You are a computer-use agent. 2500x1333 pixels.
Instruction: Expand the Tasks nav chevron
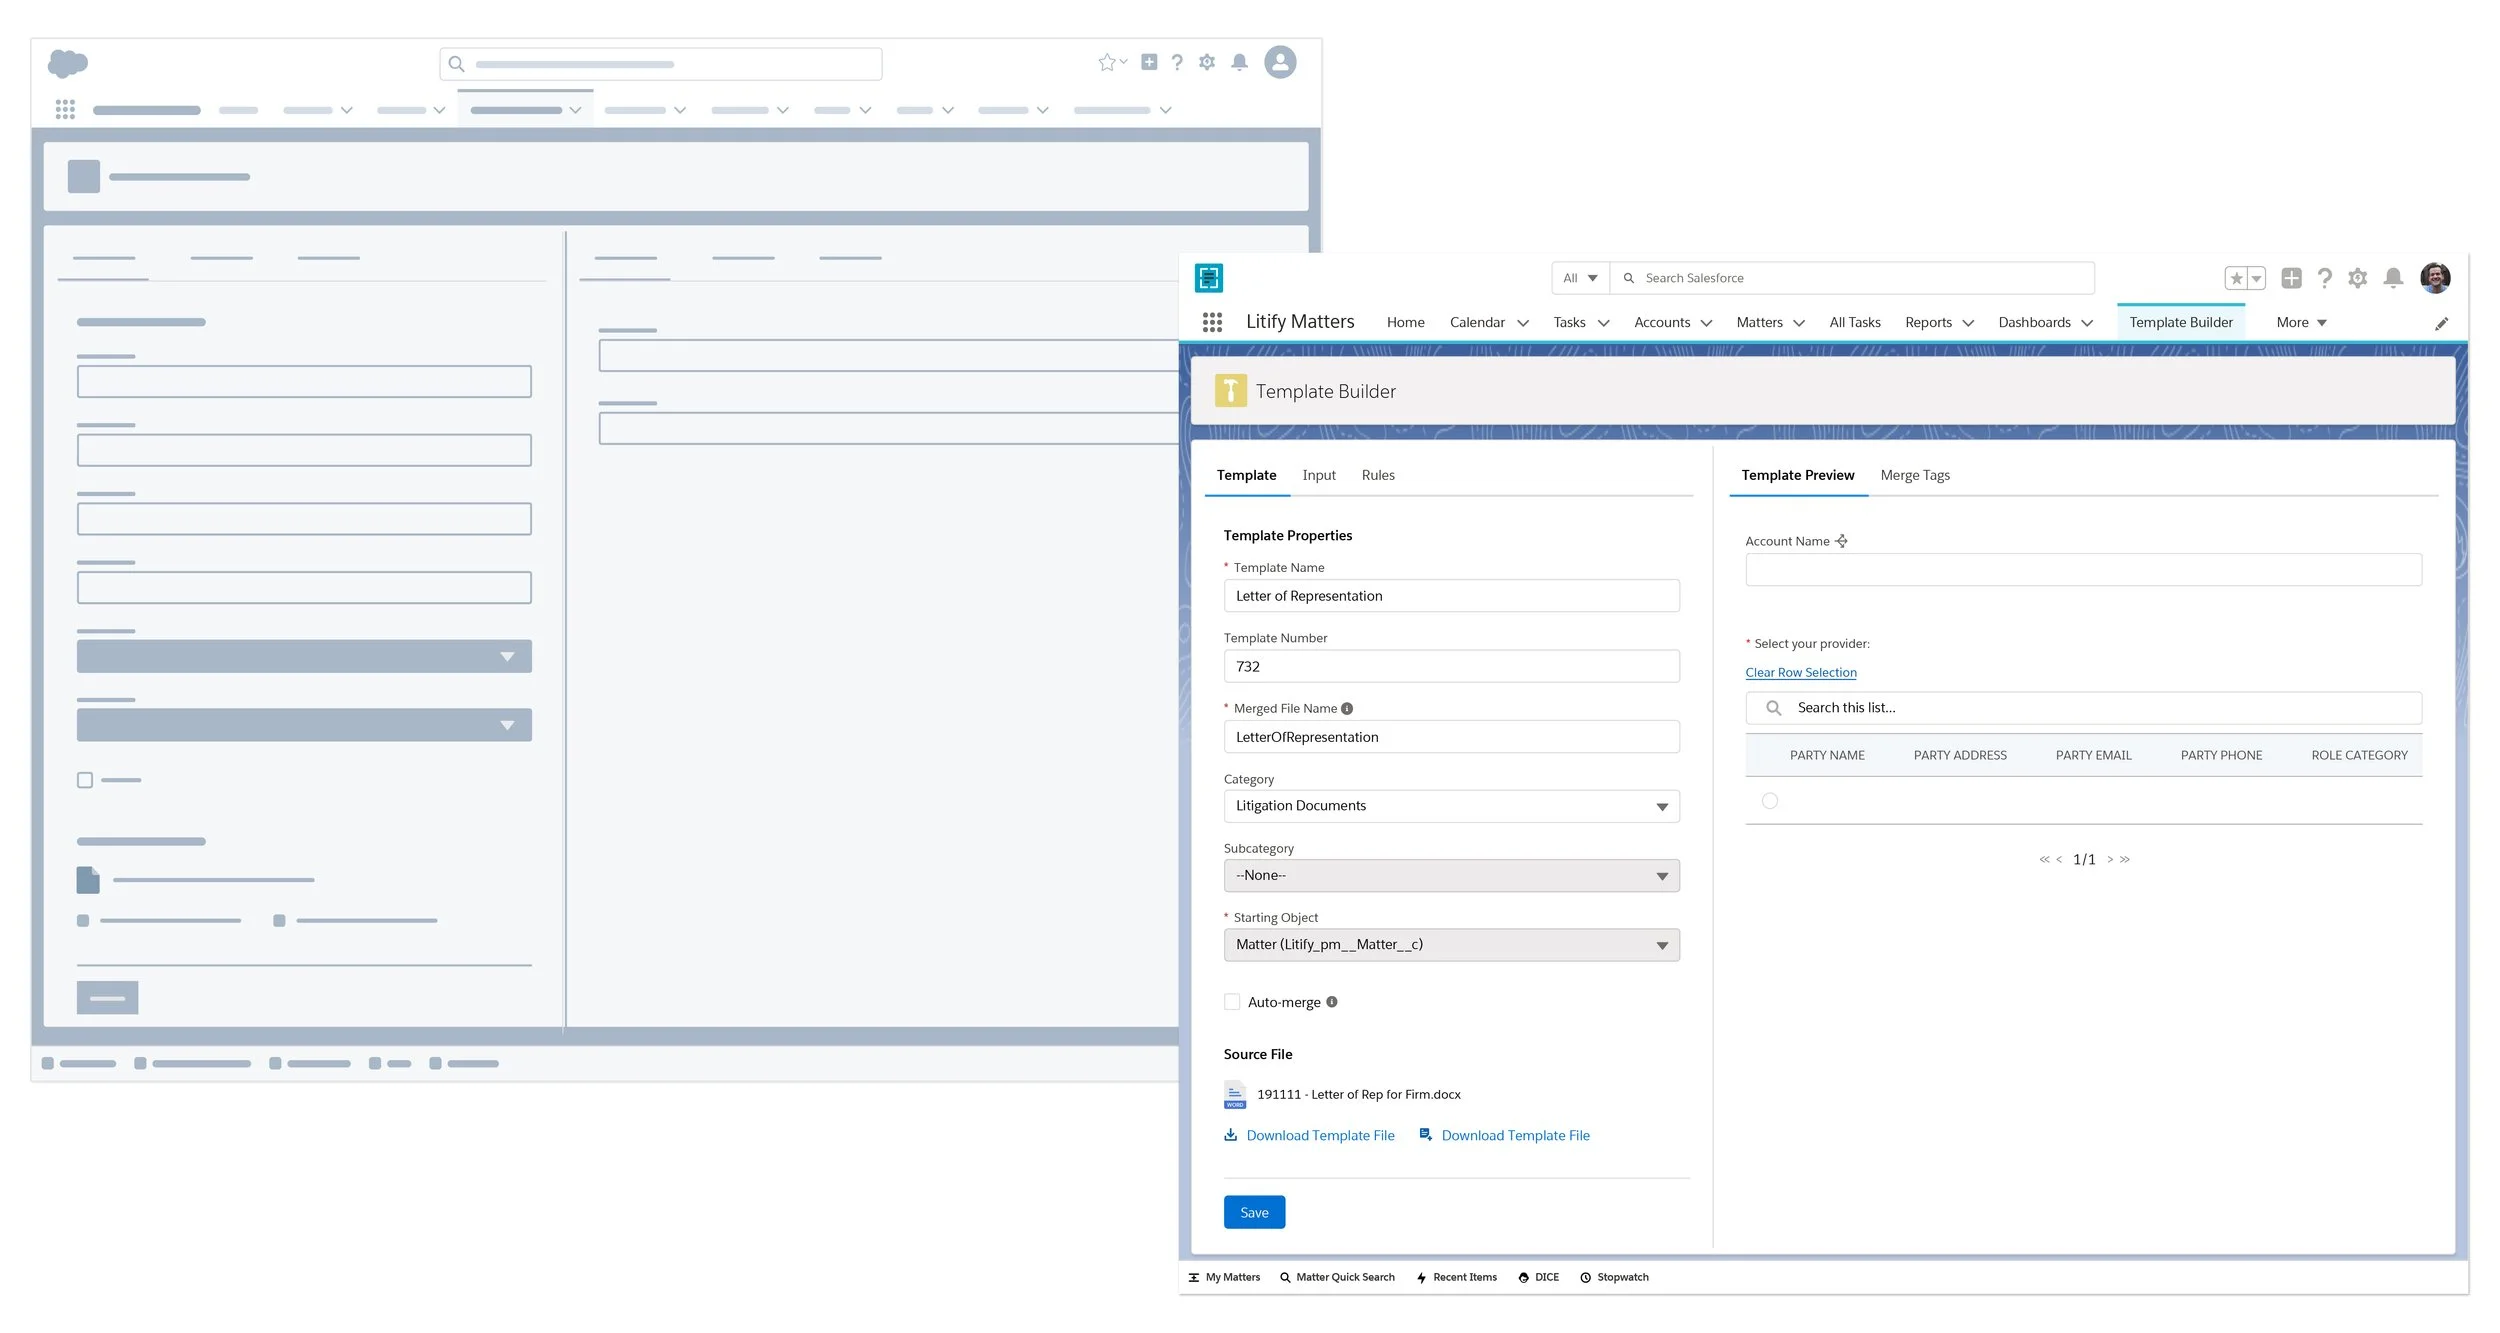[x=1603, y=323]
